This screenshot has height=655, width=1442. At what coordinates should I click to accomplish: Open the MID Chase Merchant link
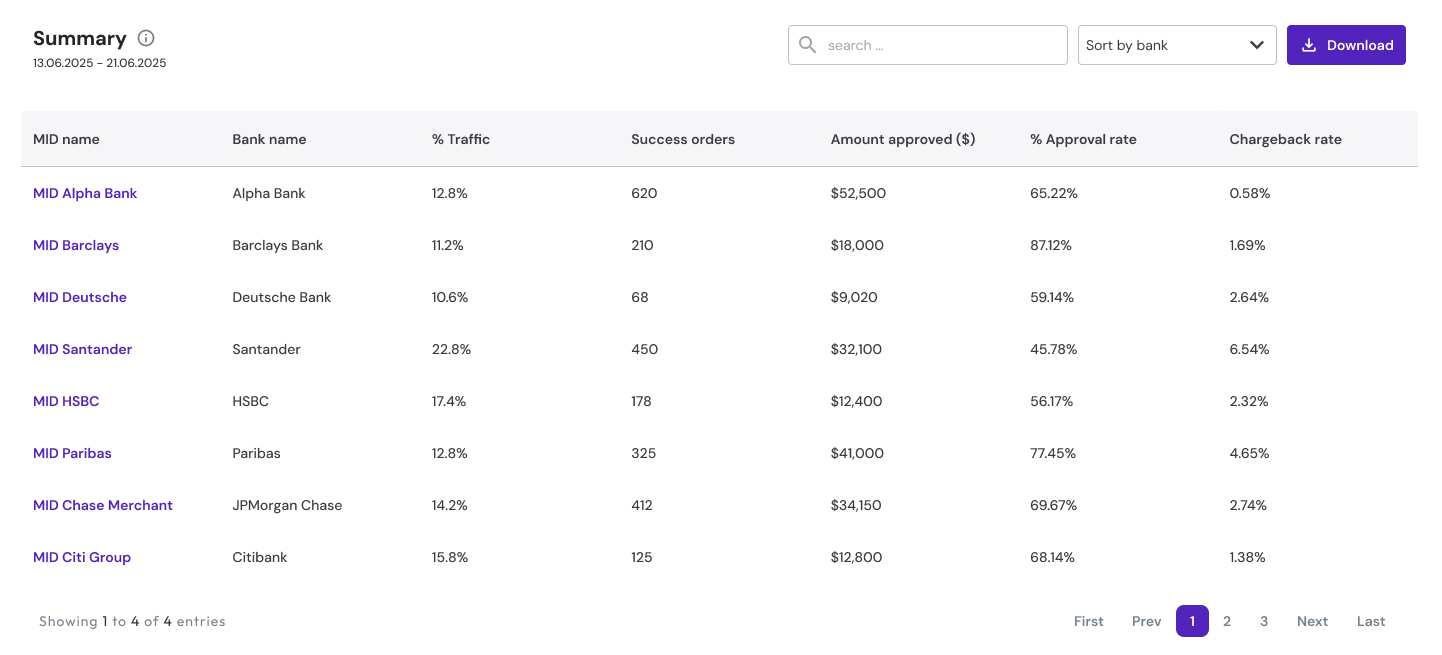click(x=103, y=505)
